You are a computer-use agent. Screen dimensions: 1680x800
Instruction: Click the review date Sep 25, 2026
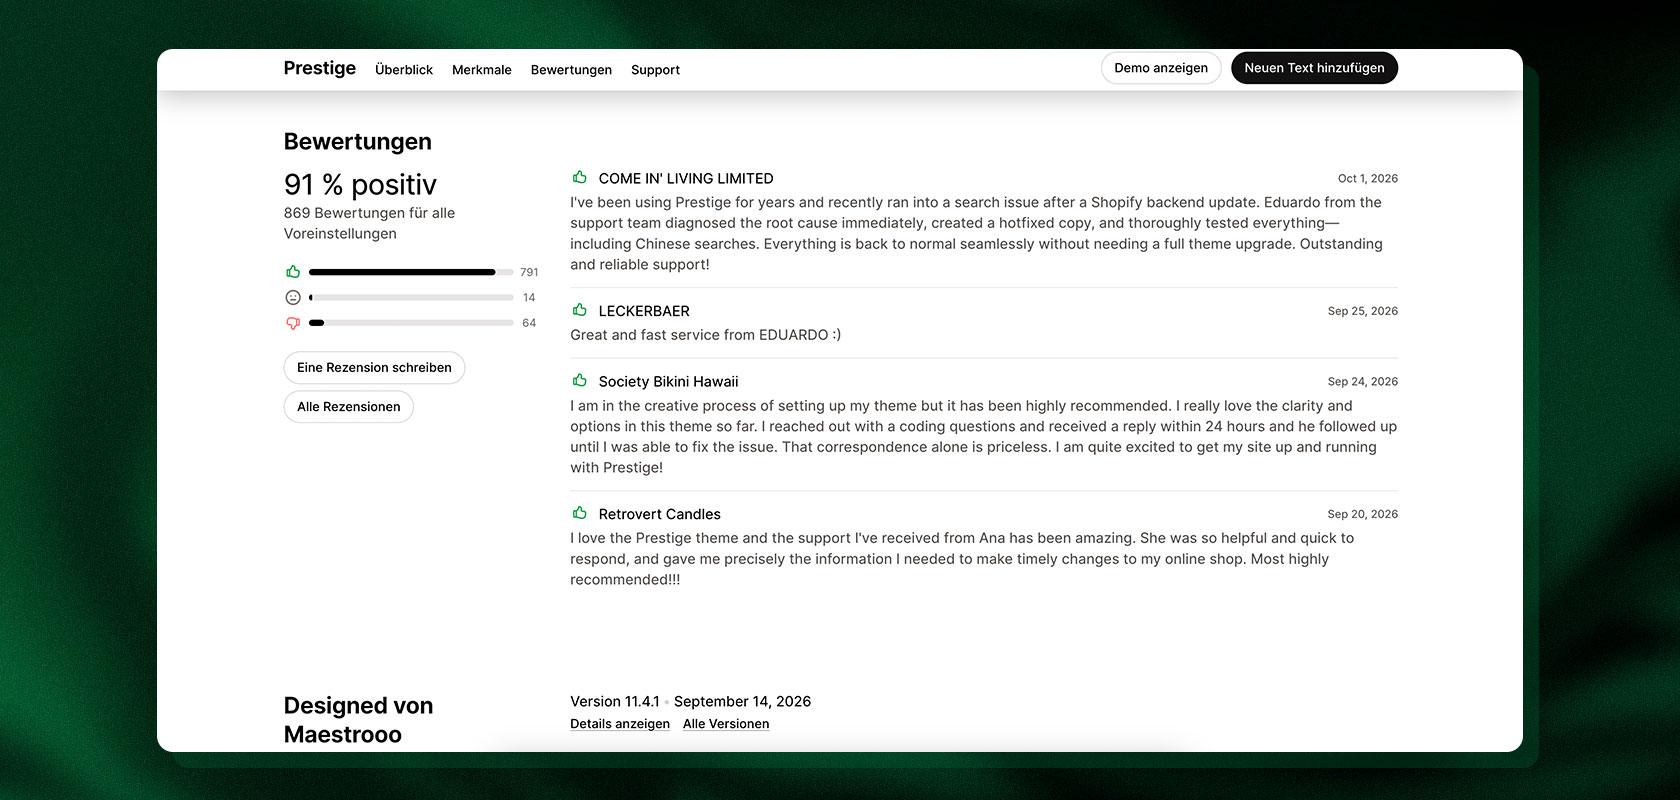point(1363,311)
